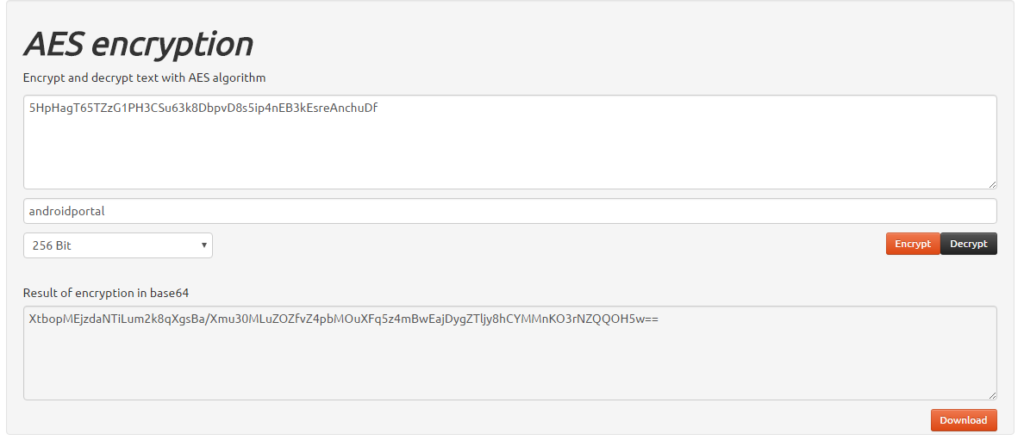Click the result textarea resize grip
The image size is (1024, 440).
(991, 395)
